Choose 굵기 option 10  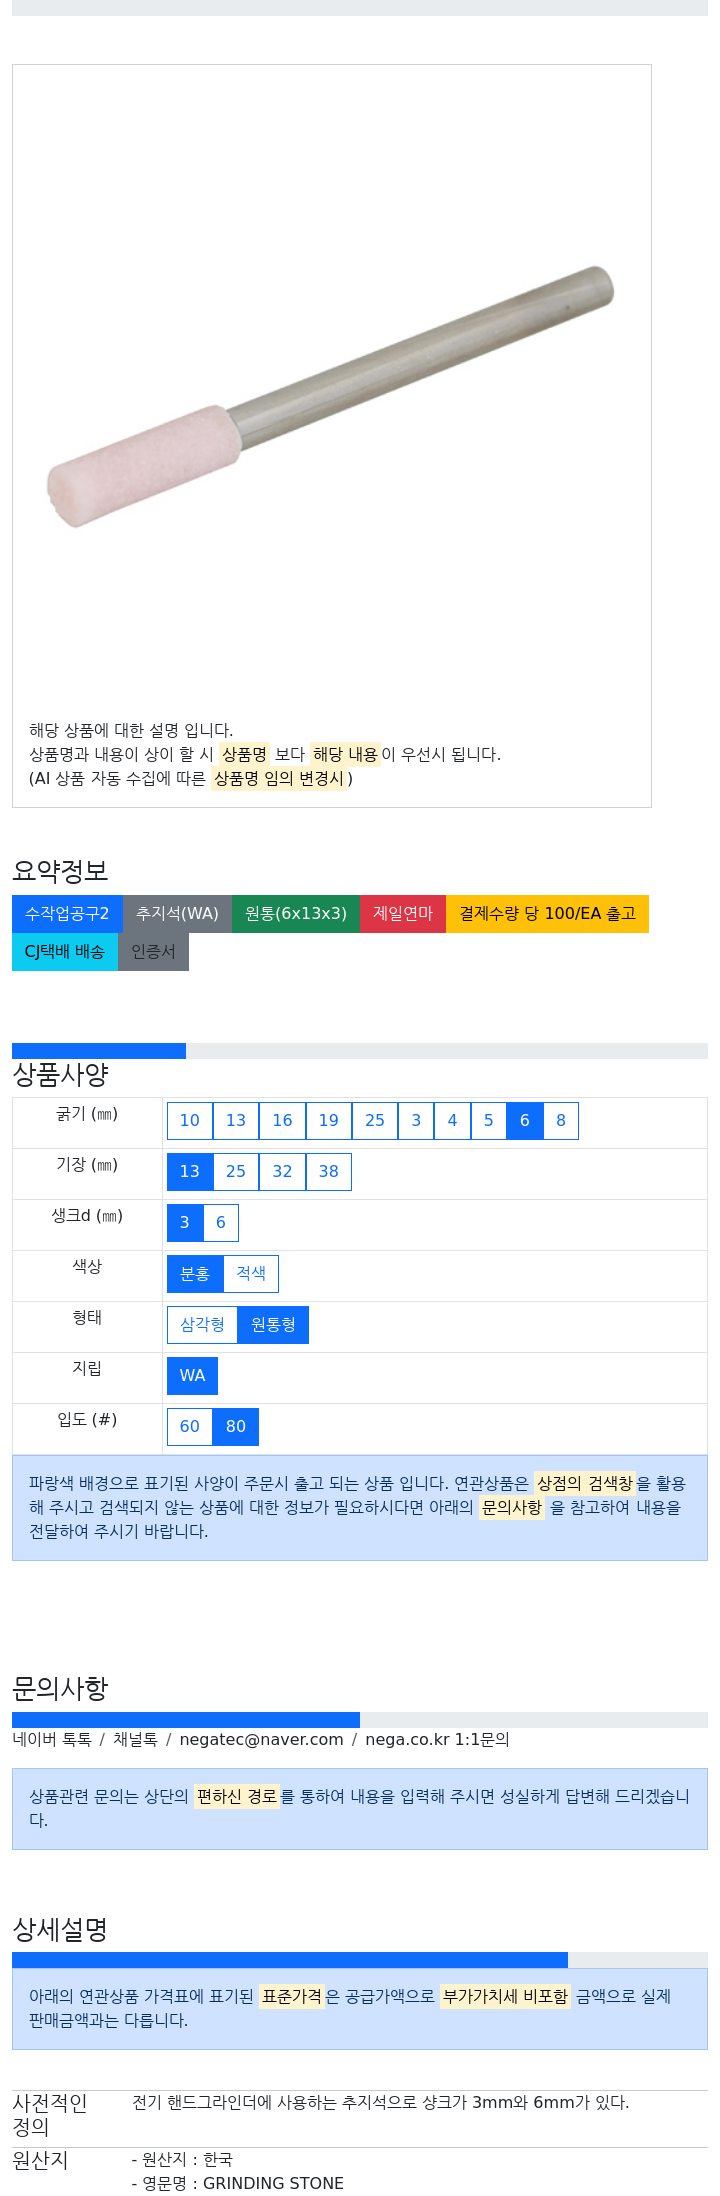coord(190,1121)
